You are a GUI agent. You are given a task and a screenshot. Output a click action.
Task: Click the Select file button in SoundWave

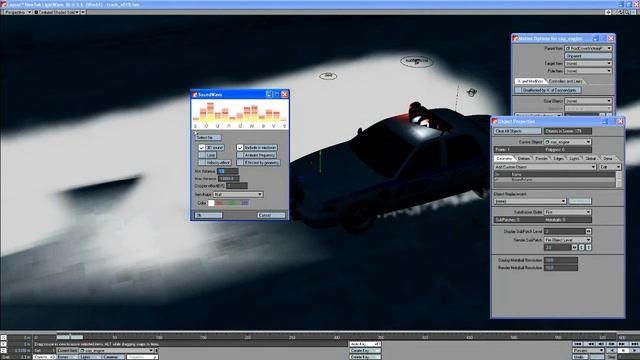pyautogui.click(x=208, y=138)
